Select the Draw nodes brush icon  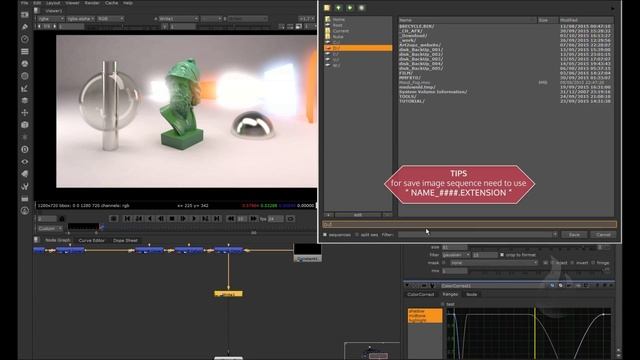coord(24,27)
